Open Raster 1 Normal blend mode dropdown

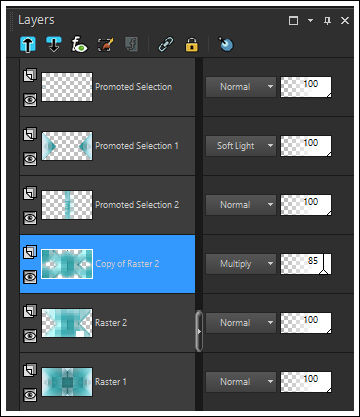pyautogui.click(x=241, y=382)
